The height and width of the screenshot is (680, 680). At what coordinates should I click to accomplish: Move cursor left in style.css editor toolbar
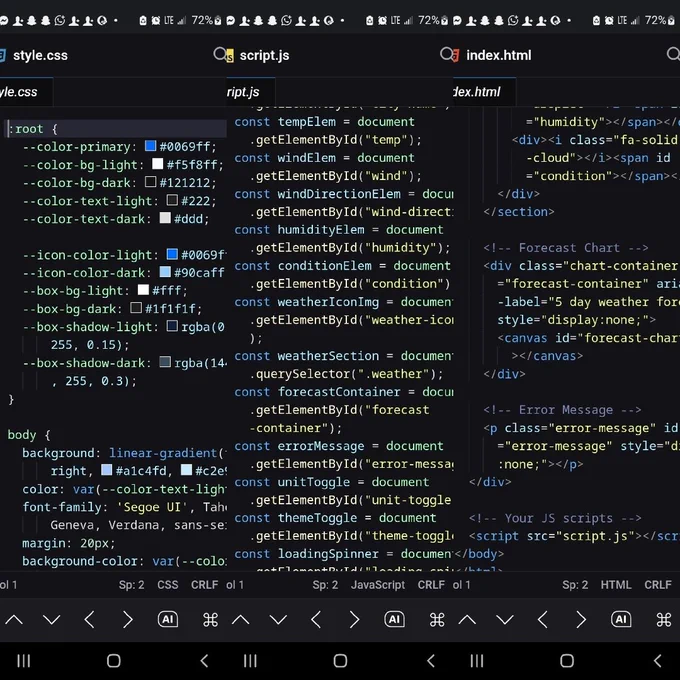(x=89, y=620)
